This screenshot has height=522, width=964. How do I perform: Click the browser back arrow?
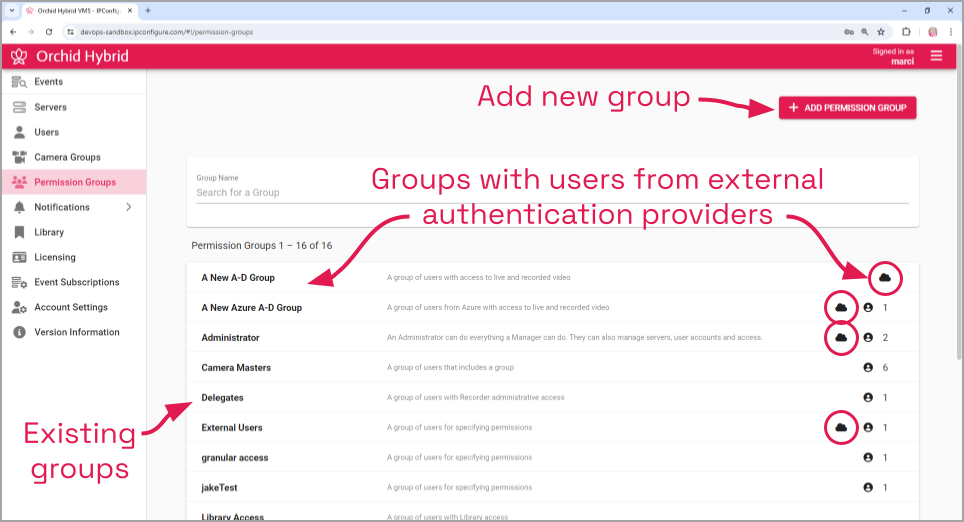click(13, 32)
